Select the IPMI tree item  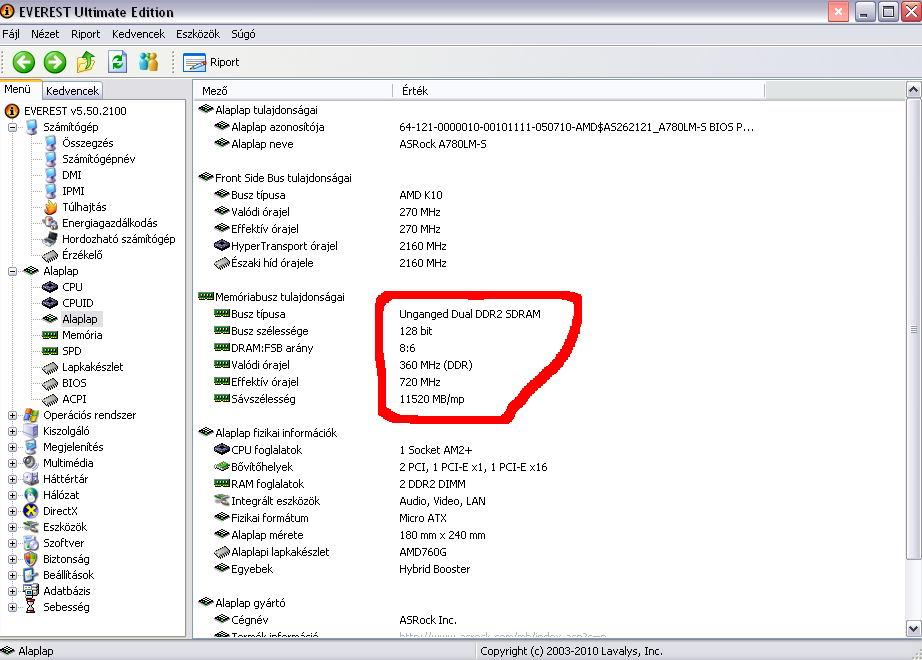tap(73, 191)
